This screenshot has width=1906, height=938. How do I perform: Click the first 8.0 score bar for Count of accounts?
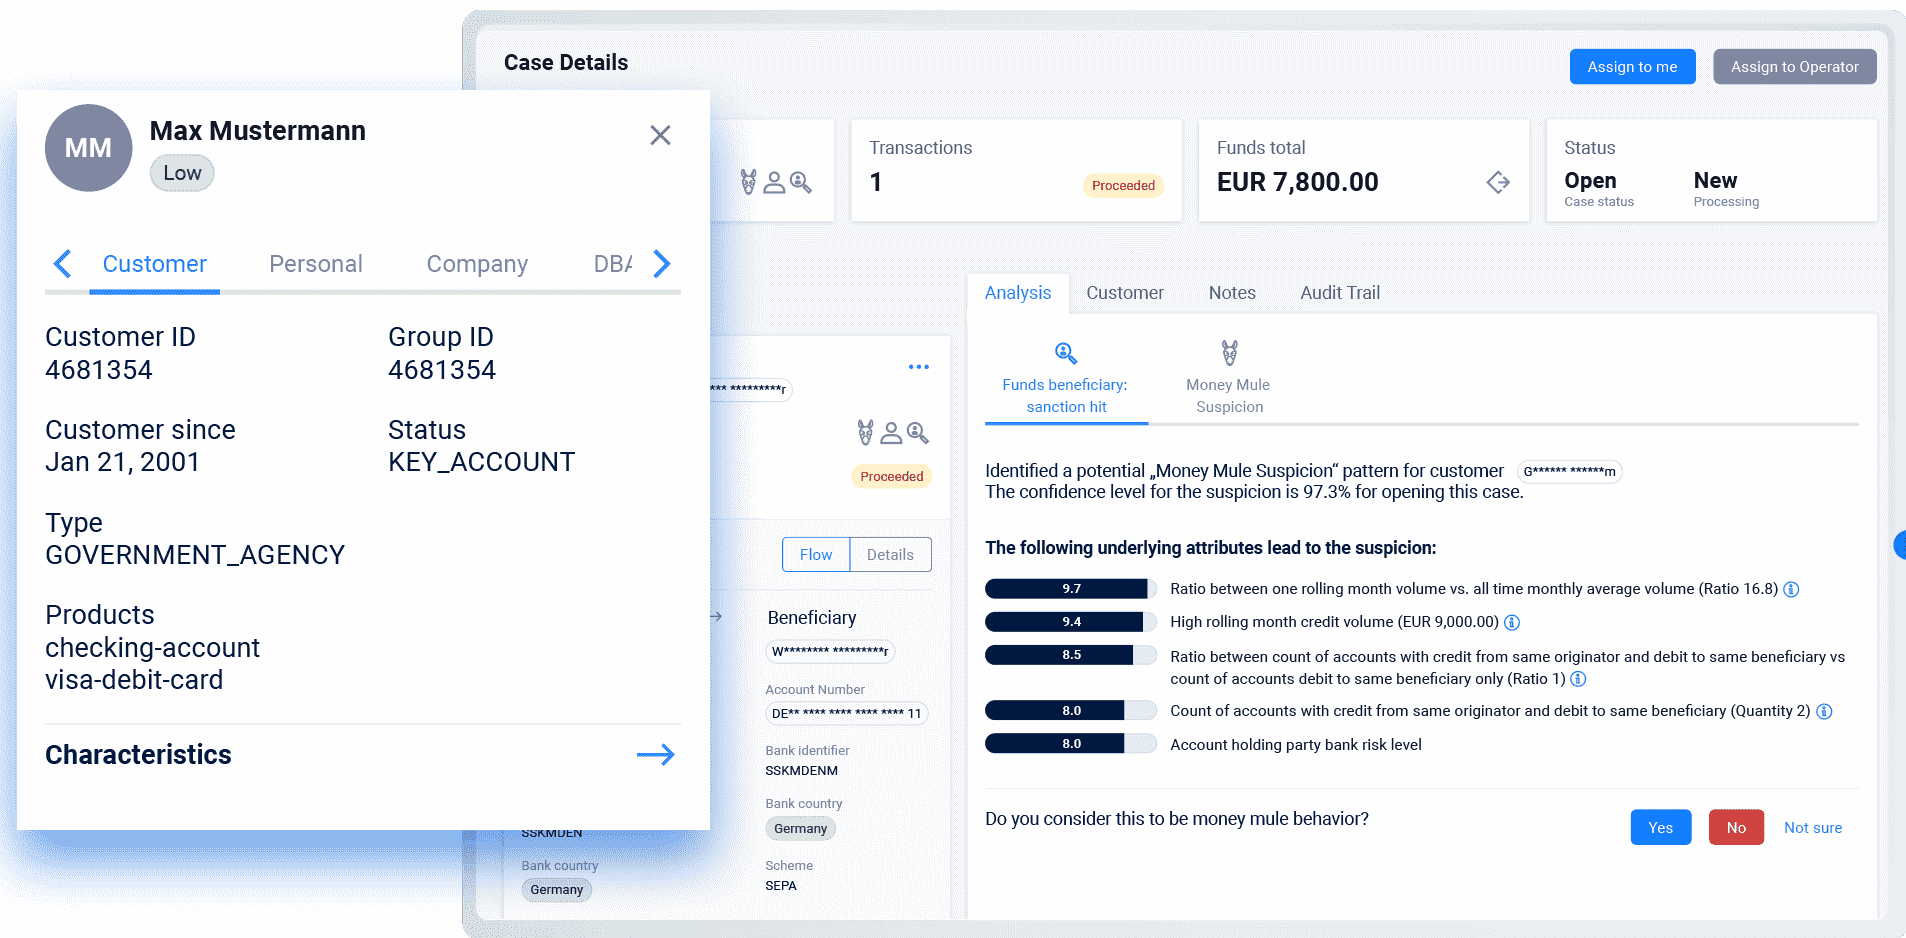[x=1071, y=711]
